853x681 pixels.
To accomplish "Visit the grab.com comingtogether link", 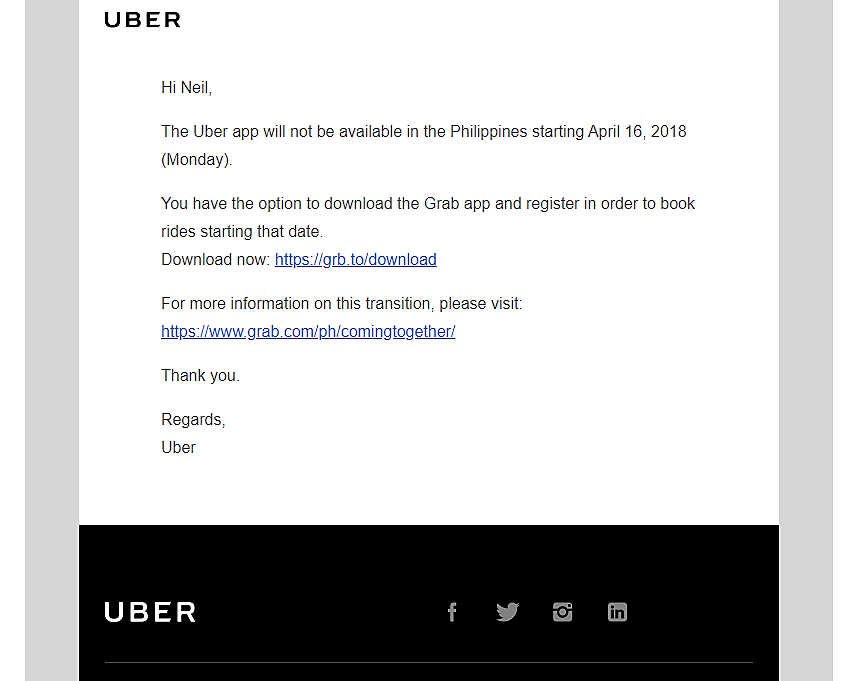I will click(x=308, y=332).
